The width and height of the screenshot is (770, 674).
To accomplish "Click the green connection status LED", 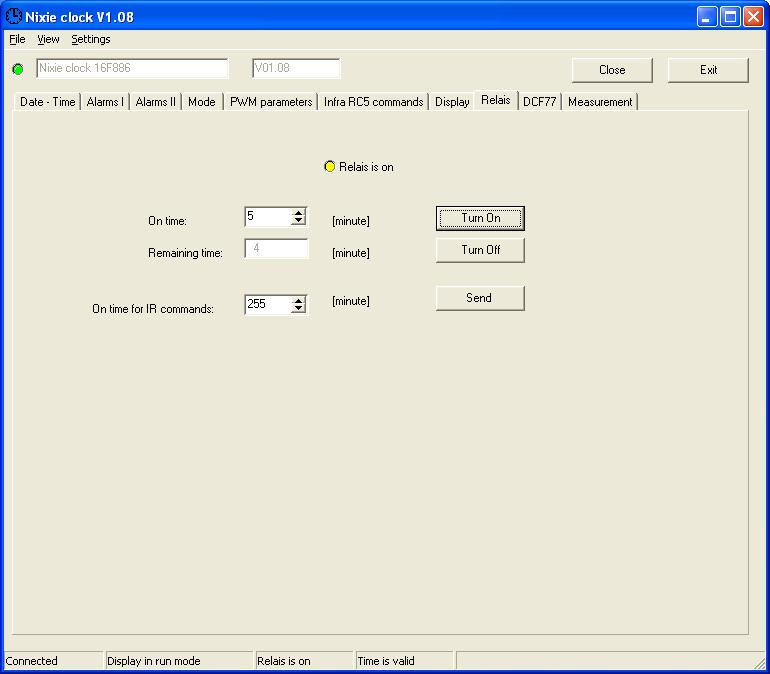I will (x=18, y=69).
